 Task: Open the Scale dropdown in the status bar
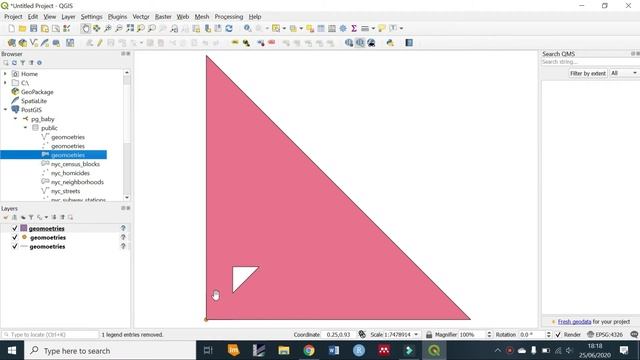tap(416, 335)
